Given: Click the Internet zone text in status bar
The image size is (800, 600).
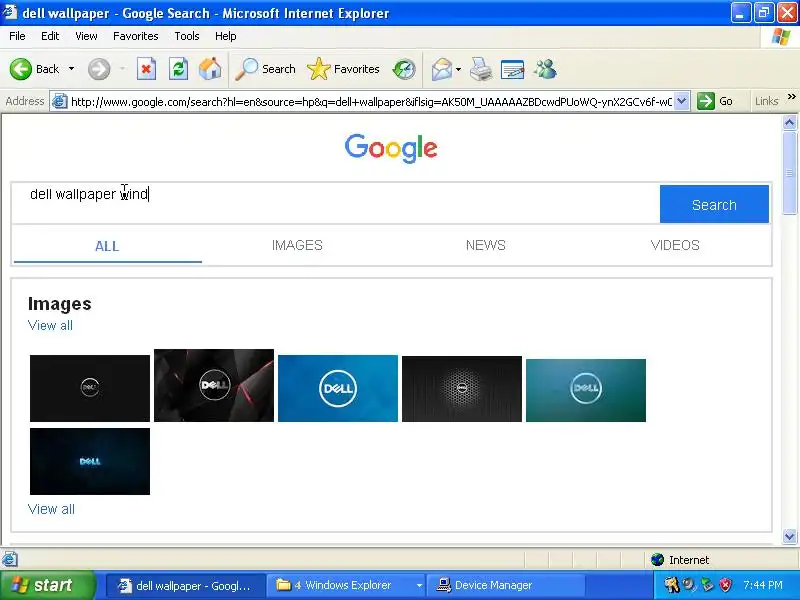Looking at the screenshot, I should pos(689,560).
